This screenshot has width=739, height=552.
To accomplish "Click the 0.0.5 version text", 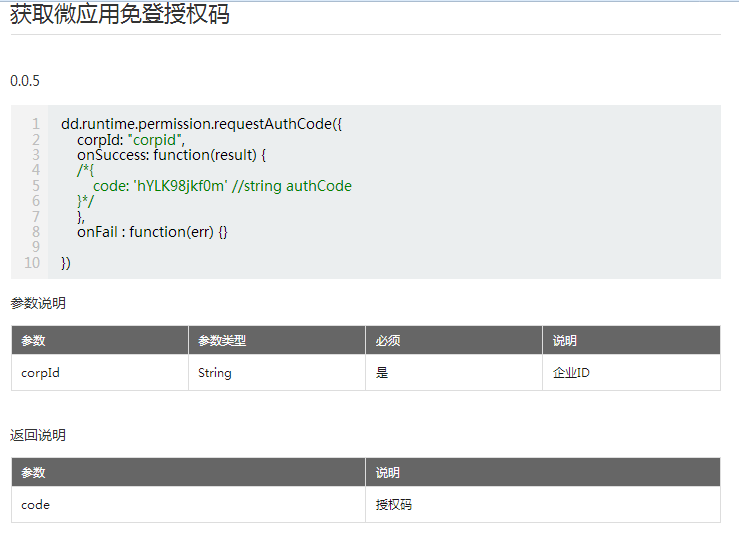I will point(25,81).
